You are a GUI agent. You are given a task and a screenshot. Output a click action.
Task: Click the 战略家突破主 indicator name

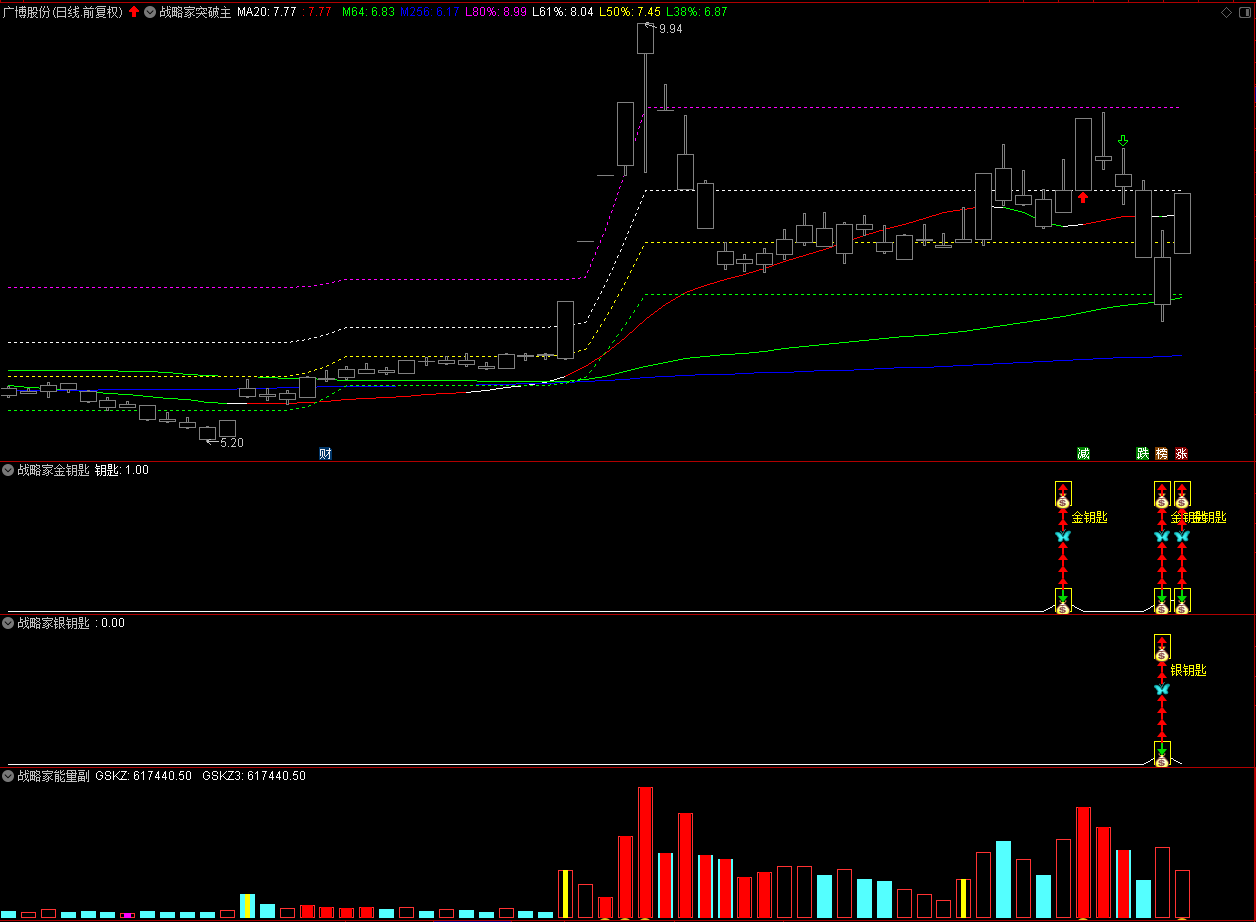point(195,12)
